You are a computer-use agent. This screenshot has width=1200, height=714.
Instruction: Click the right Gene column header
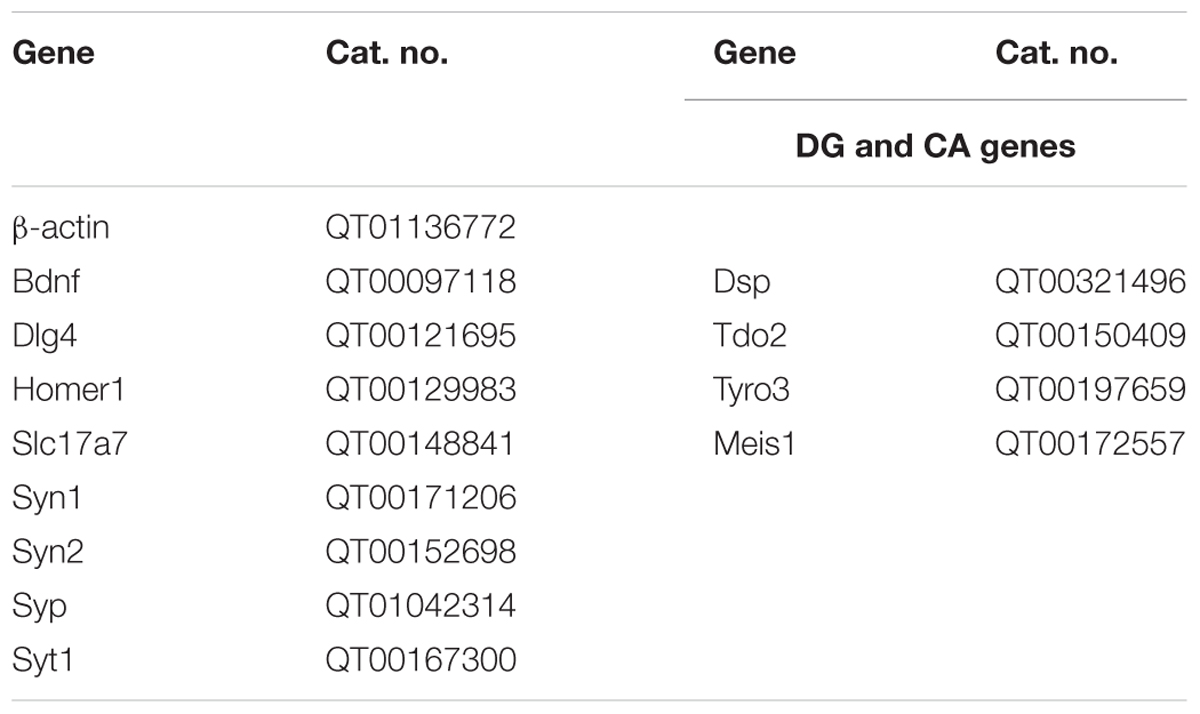click(754, 53)
